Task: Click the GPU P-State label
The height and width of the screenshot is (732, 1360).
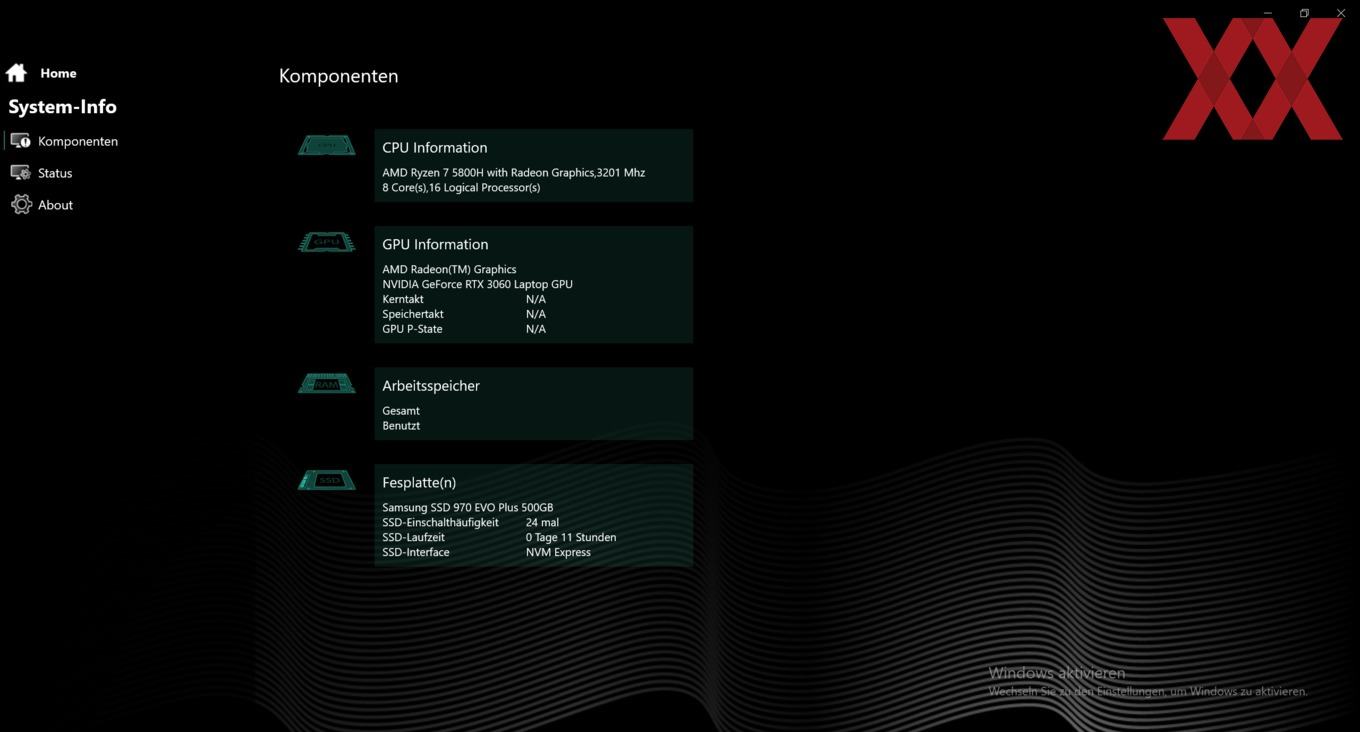Action: (x=412, y=329)
